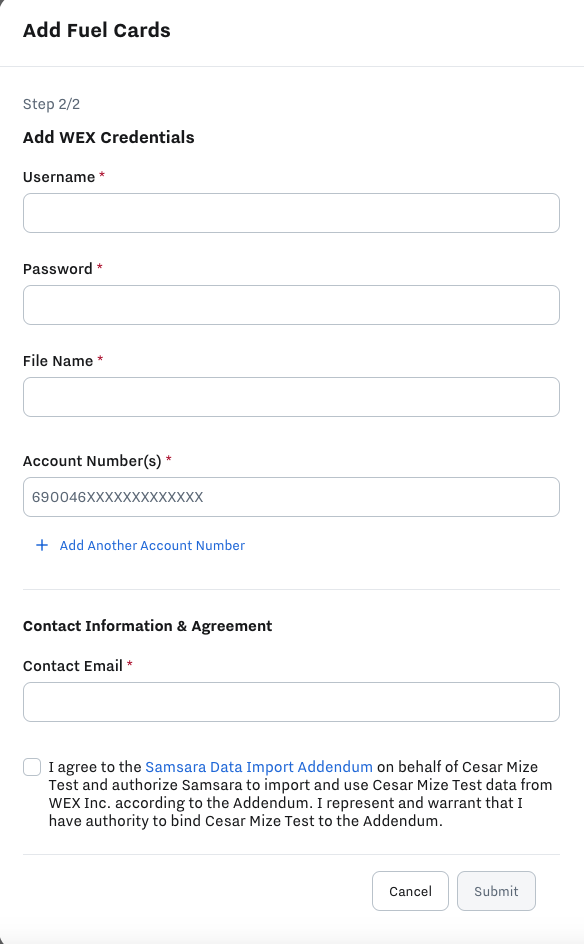Focus the Password input field
This screenshot has width=584, height=944.
pyautogui.click(x=291, y=305)
